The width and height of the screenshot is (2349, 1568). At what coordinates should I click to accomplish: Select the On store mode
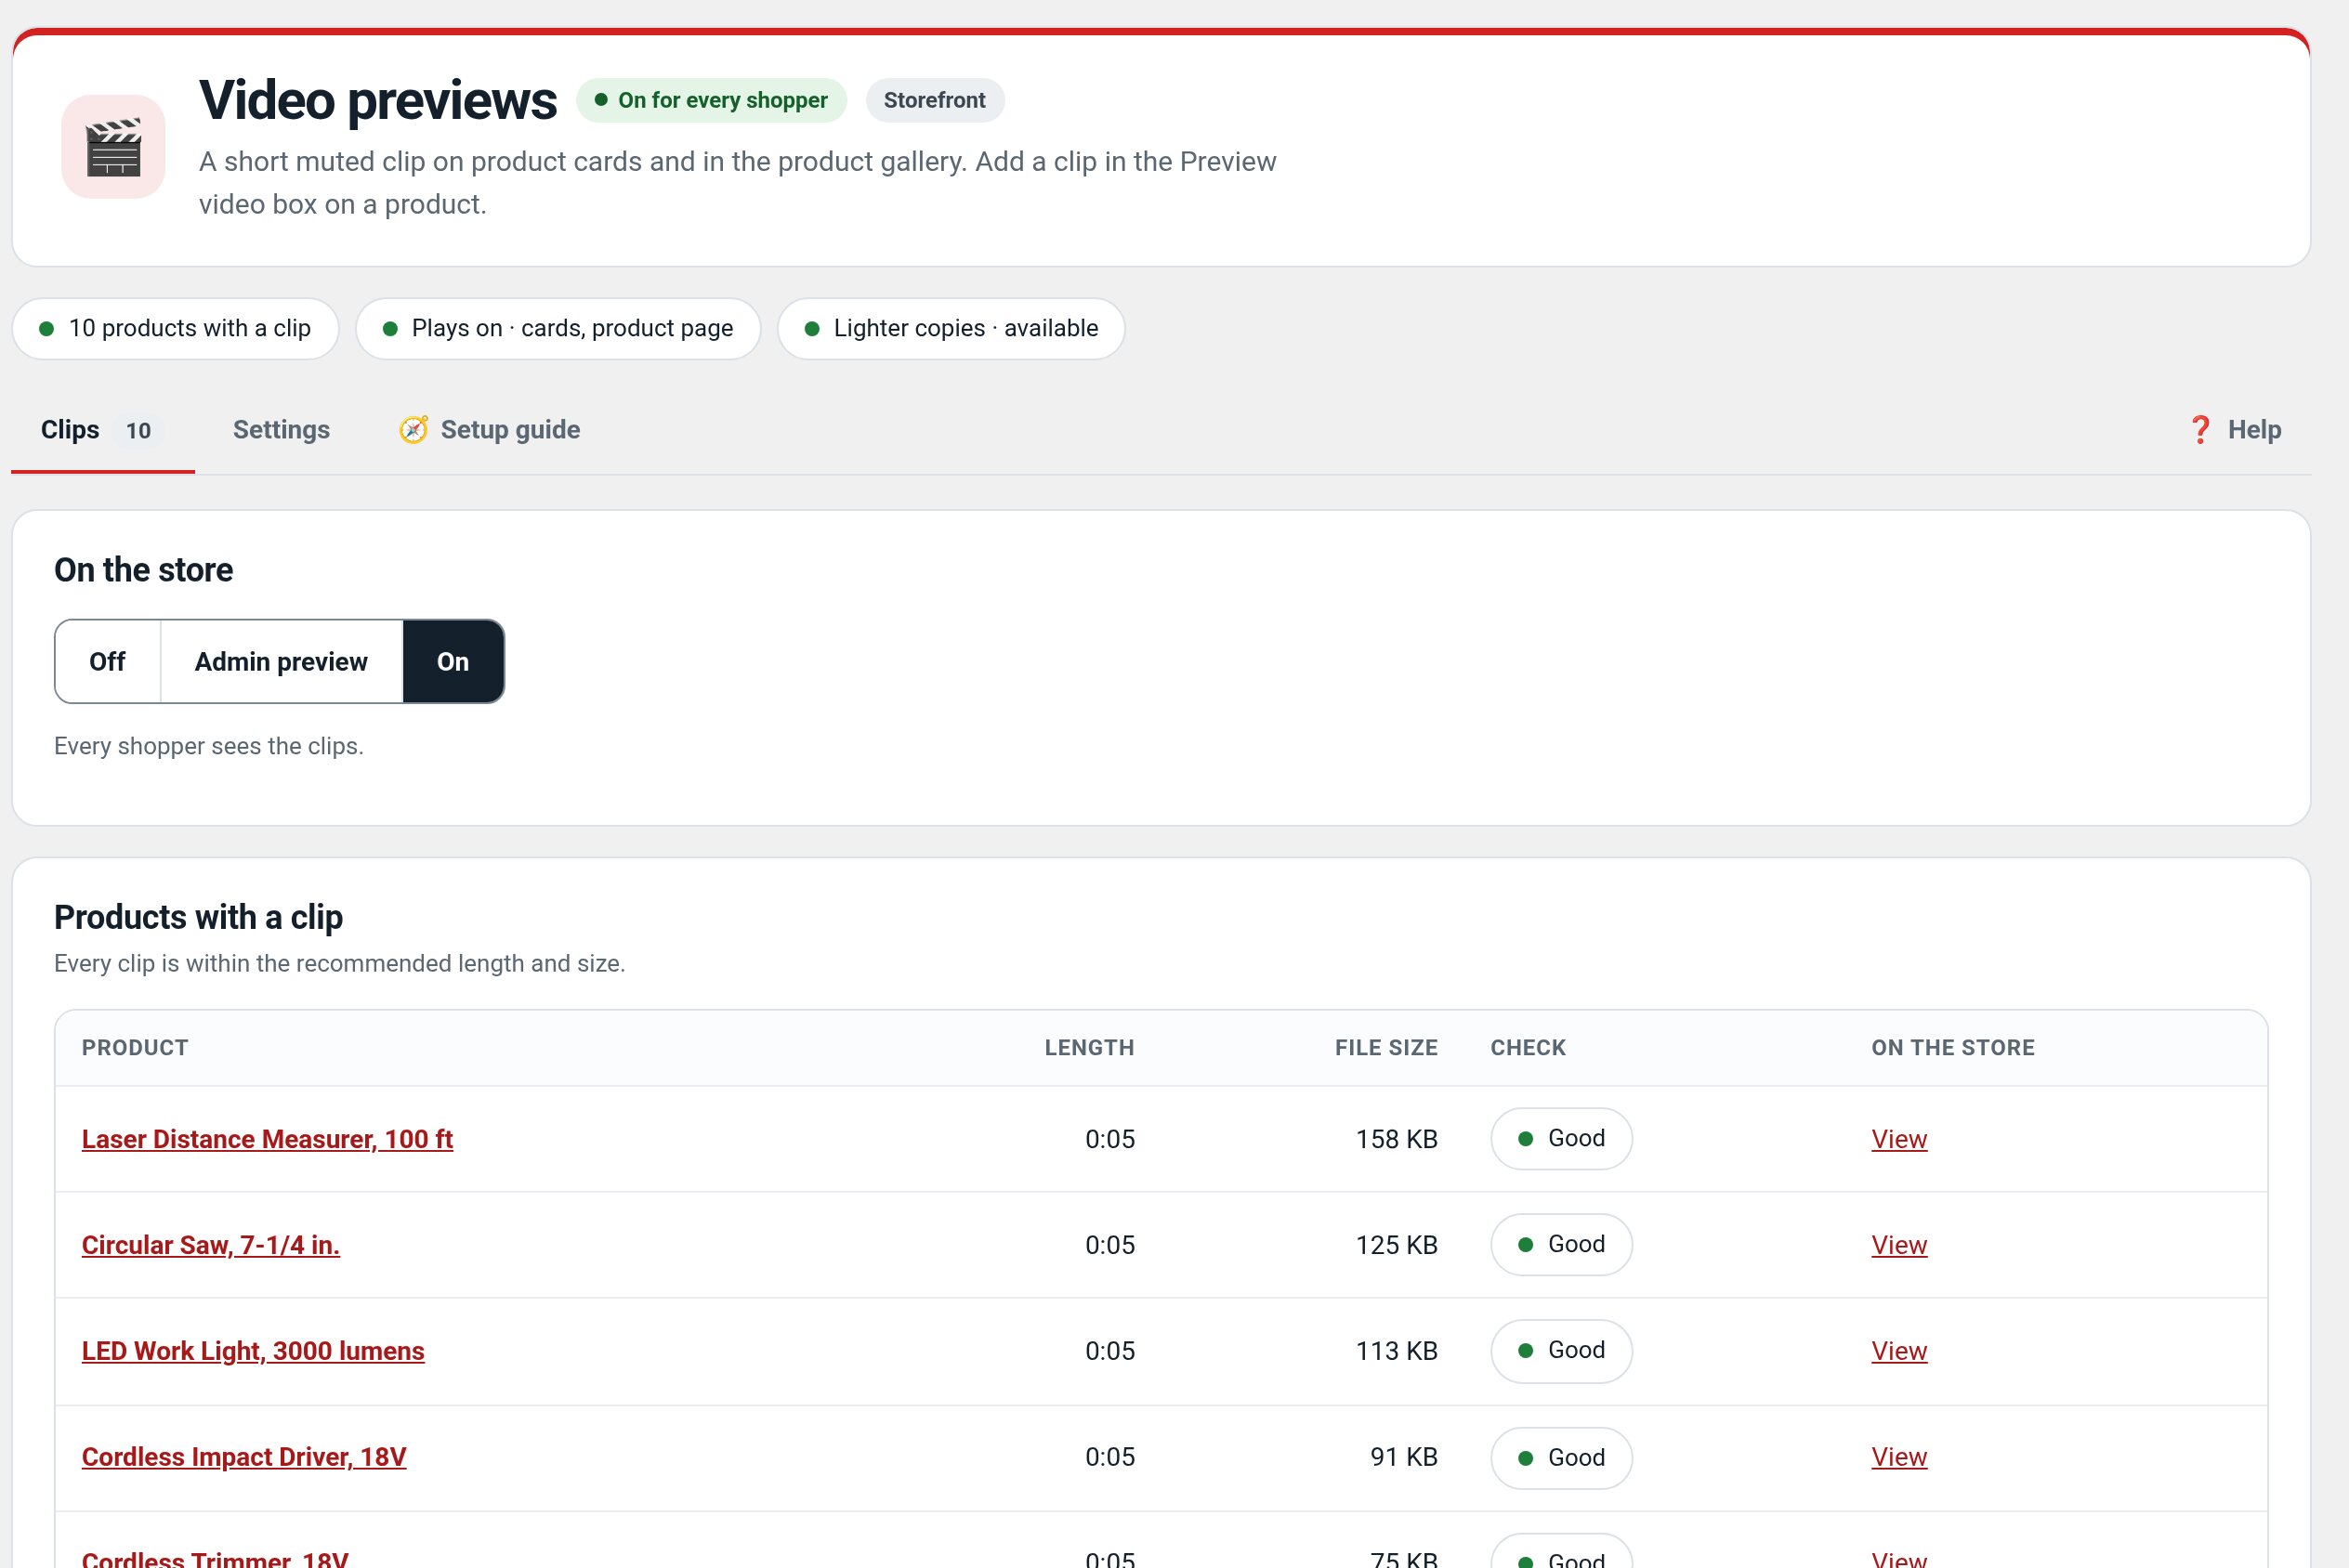453,661
